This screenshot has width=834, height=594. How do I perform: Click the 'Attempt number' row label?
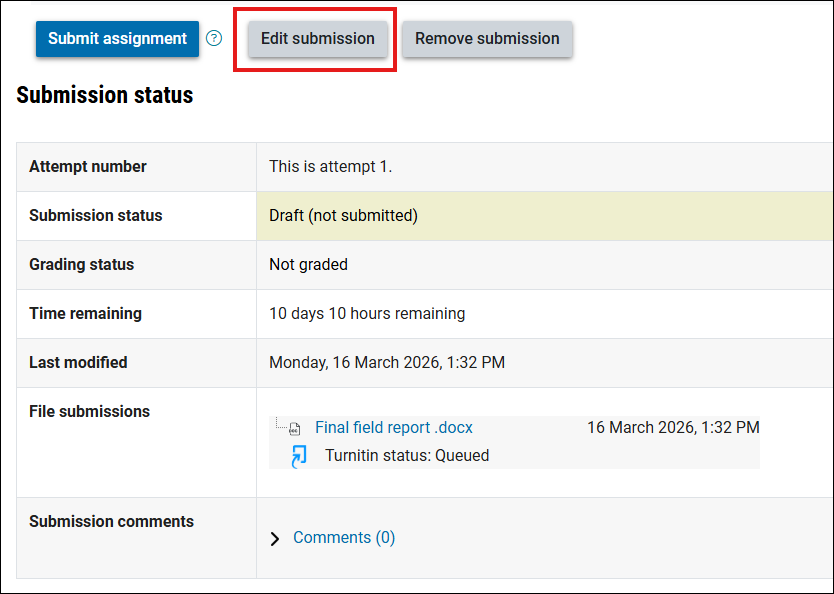(88, 166)
